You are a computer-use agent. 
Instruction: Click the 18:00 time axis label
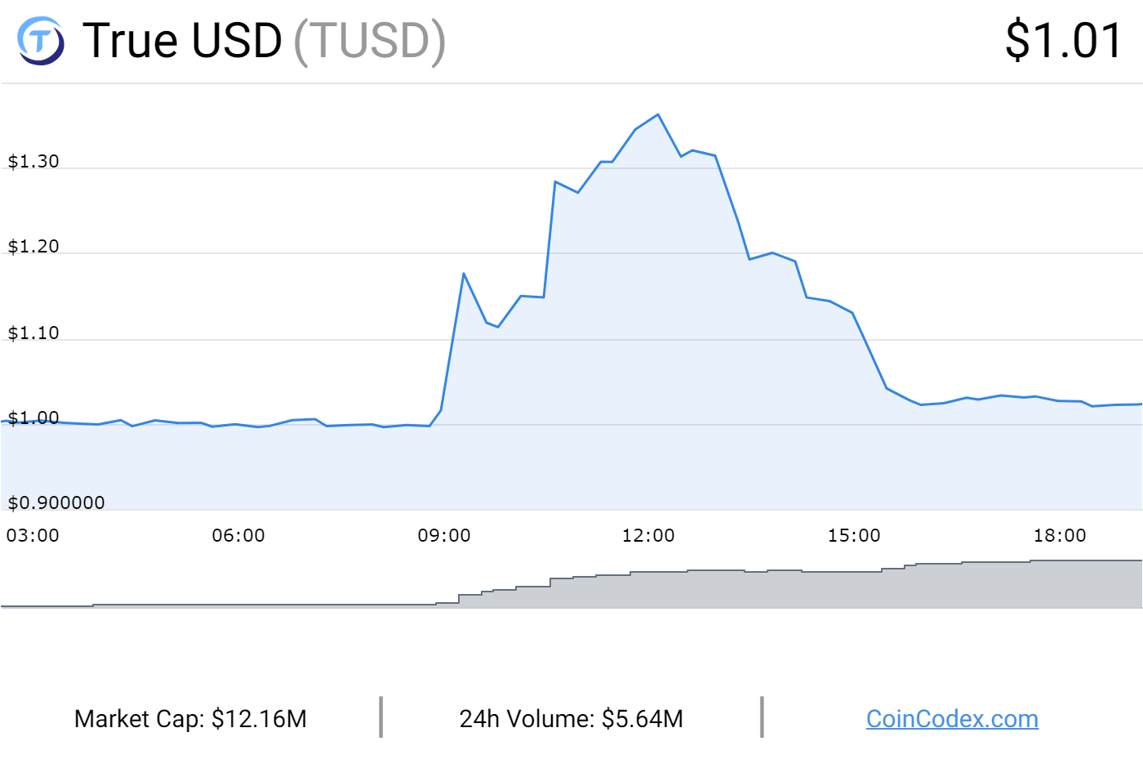[x=1059, y=536]
